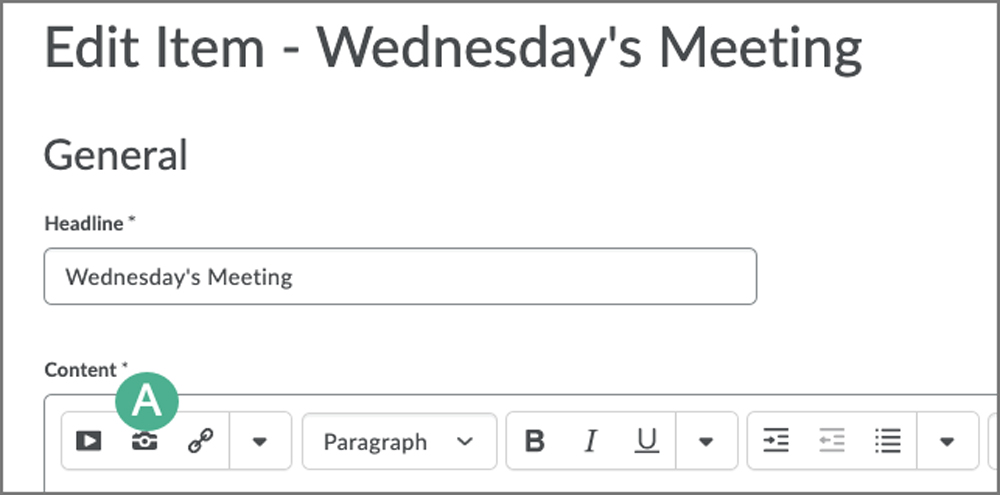The image size is (1000, 495).
Task: Toggle Bold formatting
Action: point(534,441)
